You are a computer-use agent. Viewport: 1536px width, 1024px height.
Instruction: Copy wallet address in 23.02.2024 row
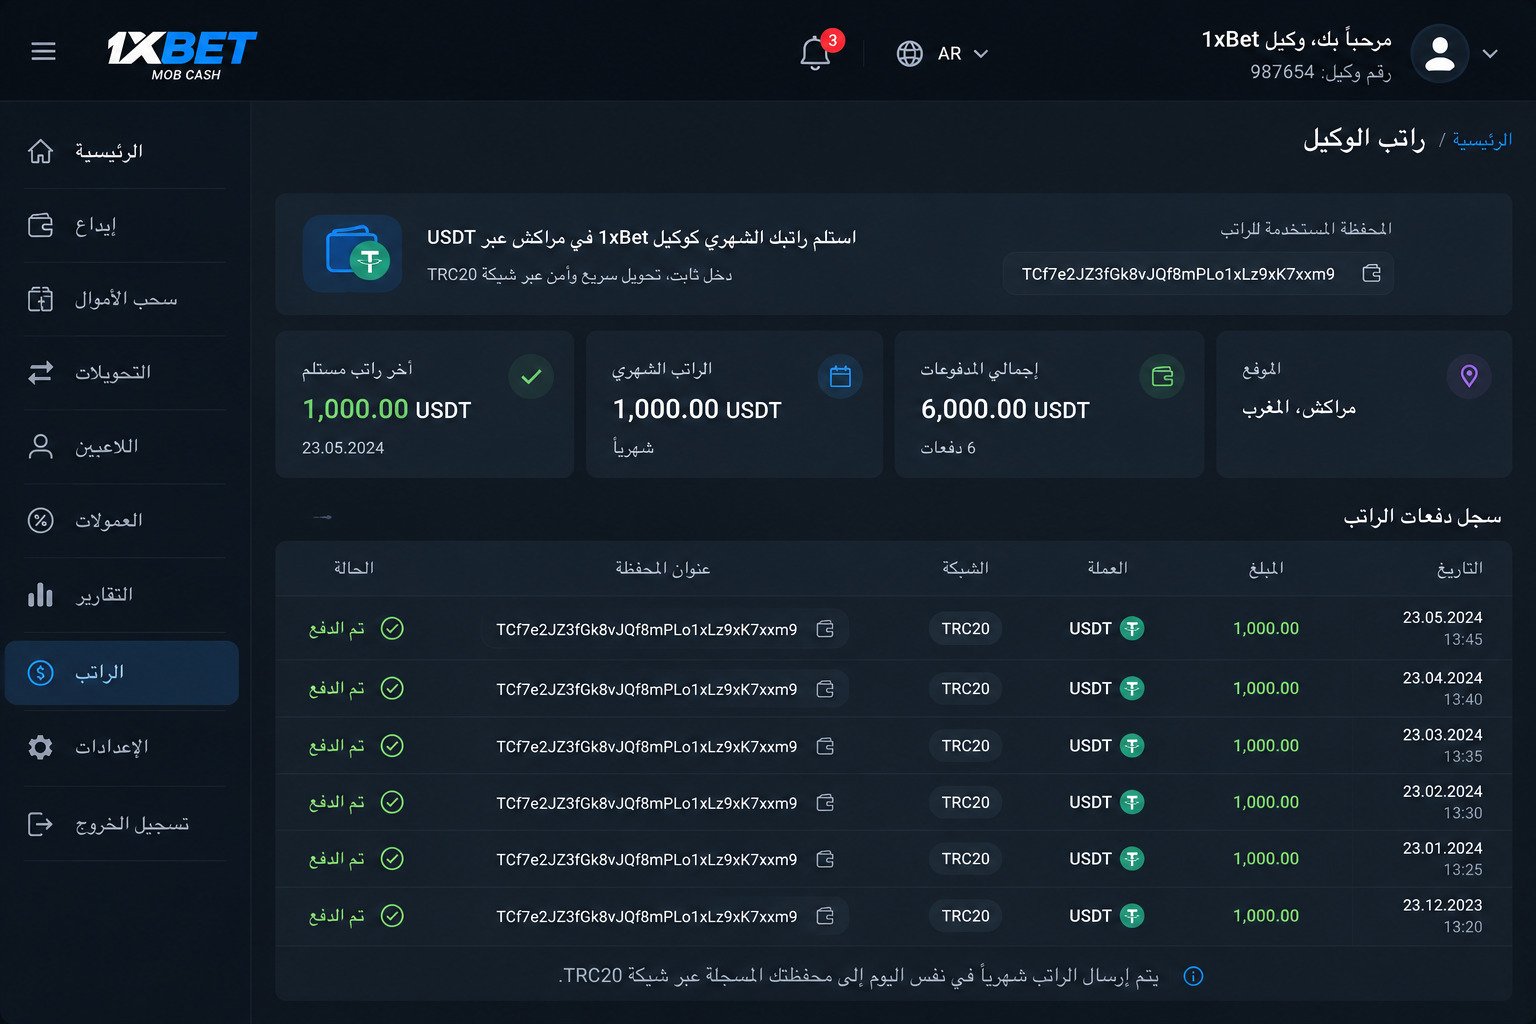tap(825, 803)
